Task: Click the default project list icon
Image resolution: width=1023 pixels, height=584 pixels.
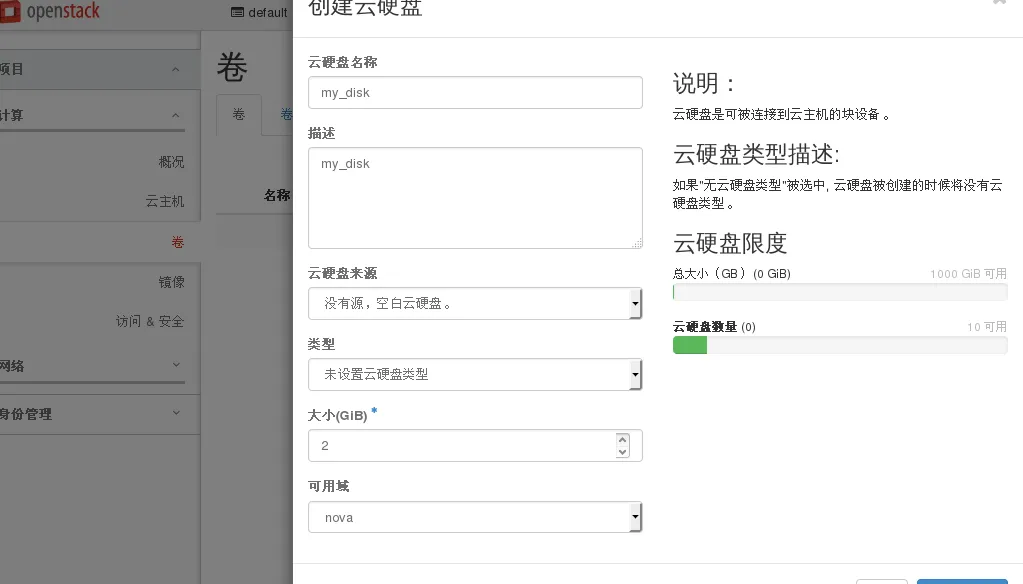Action: click(x=237, y=13)
